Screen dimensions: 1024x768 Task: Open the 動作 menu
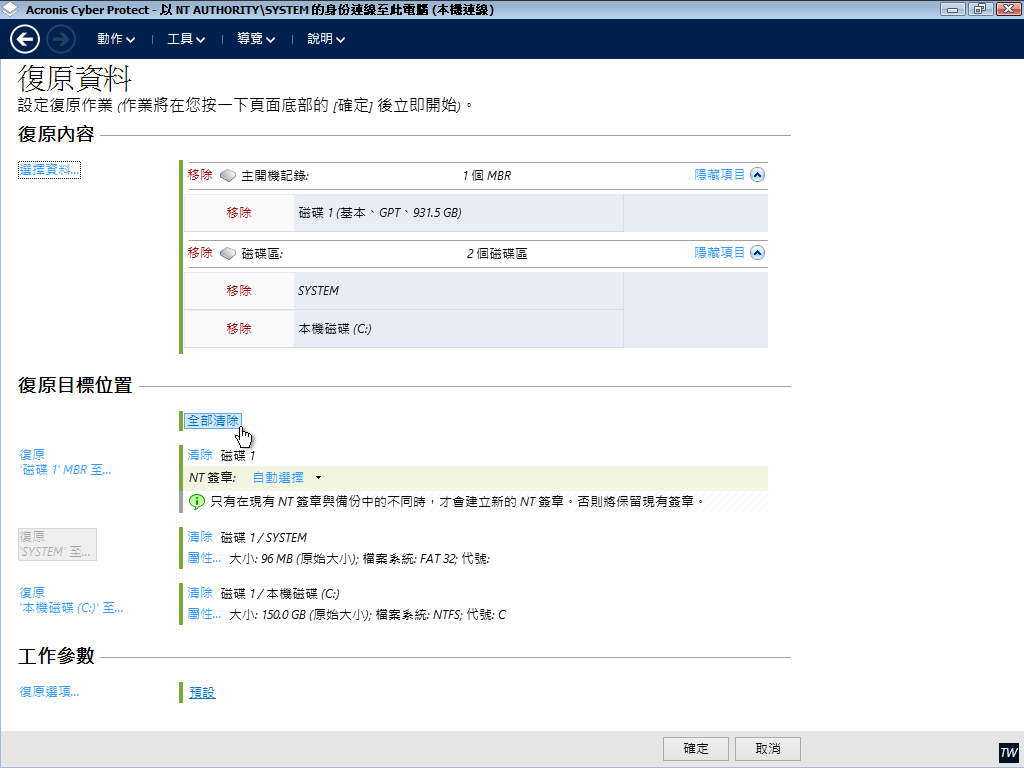click(115, 39)
